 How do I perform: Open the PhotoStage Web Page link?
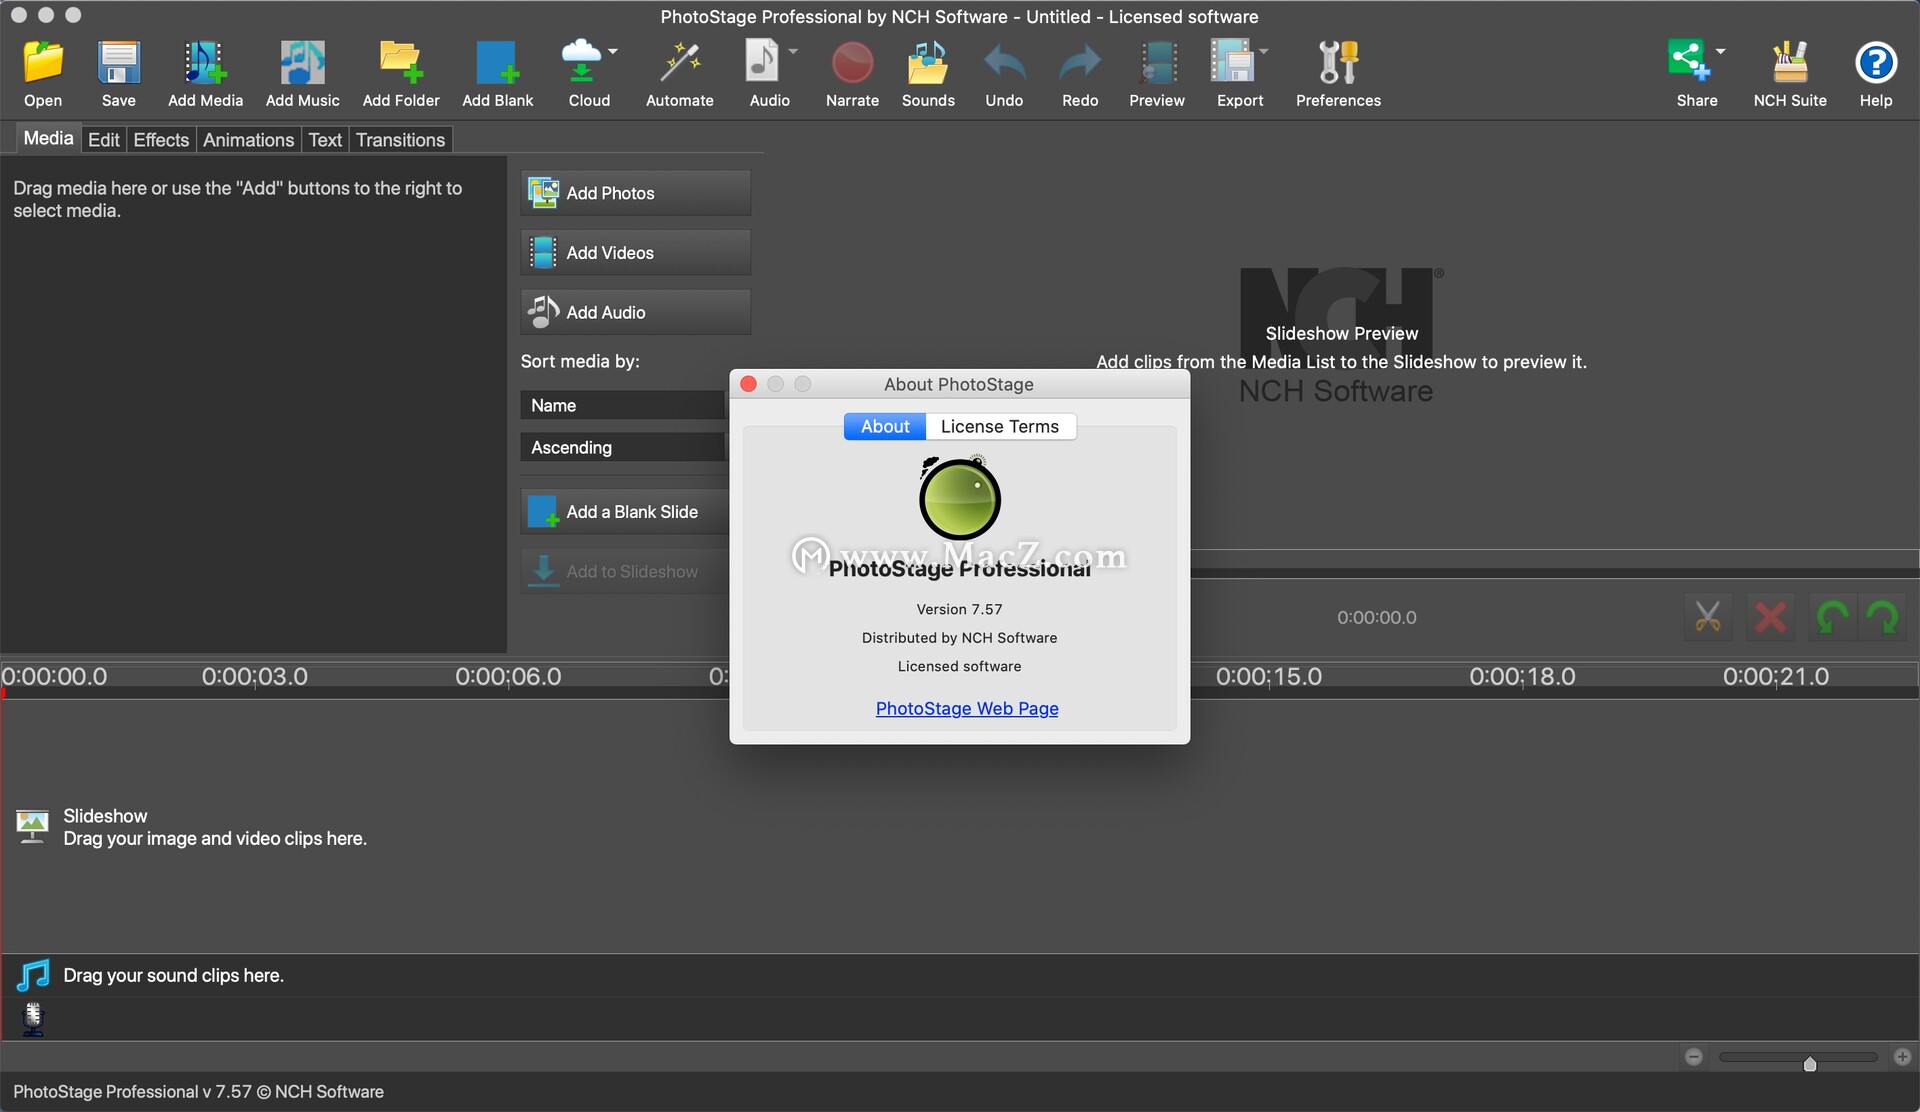click(967, 708)
